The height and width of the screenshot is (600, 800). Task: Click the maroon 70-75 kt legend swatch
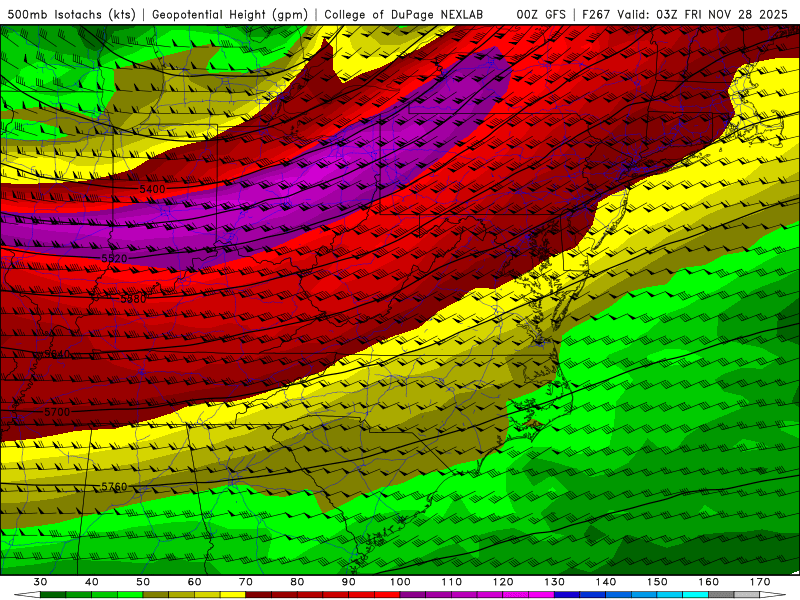[259, 595]
